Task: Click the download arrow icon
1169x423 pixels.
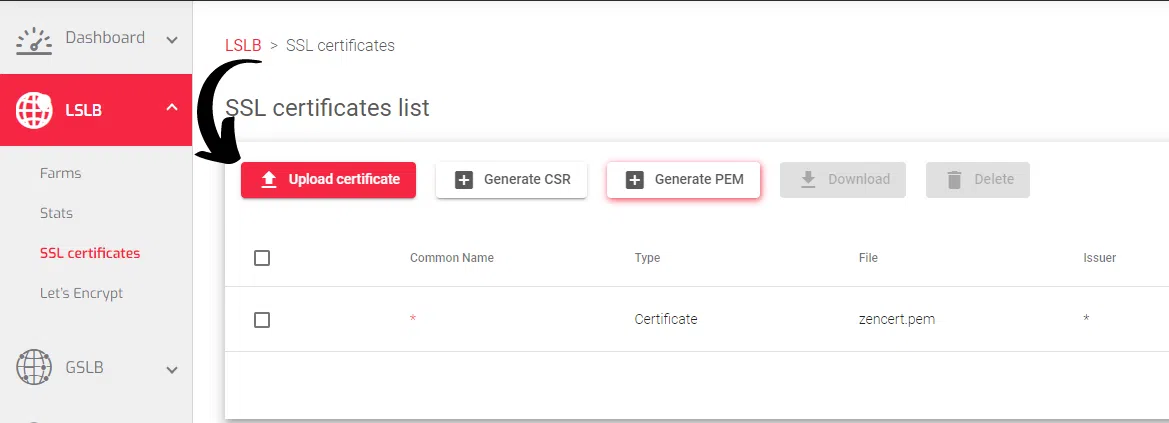Action: [x=808, y=180]
